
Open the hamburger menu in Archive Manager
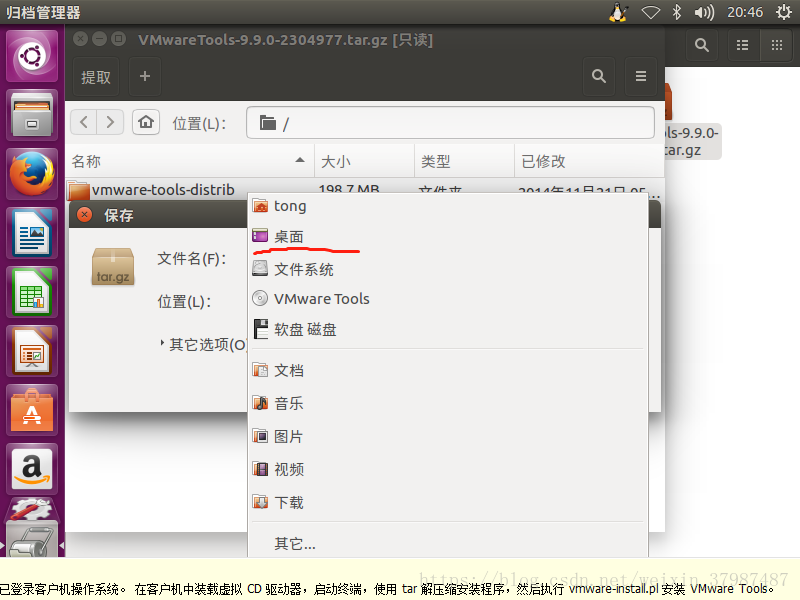pos(641,77)
